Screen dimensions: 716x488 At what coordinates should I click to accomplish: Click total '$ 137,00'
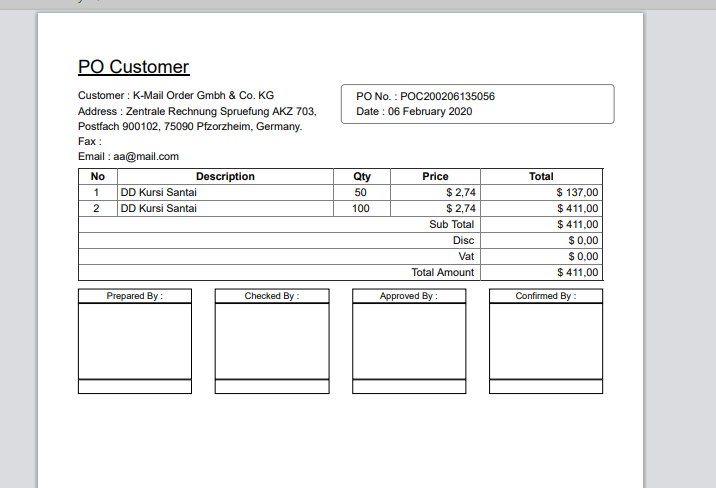tap(577, 193)
